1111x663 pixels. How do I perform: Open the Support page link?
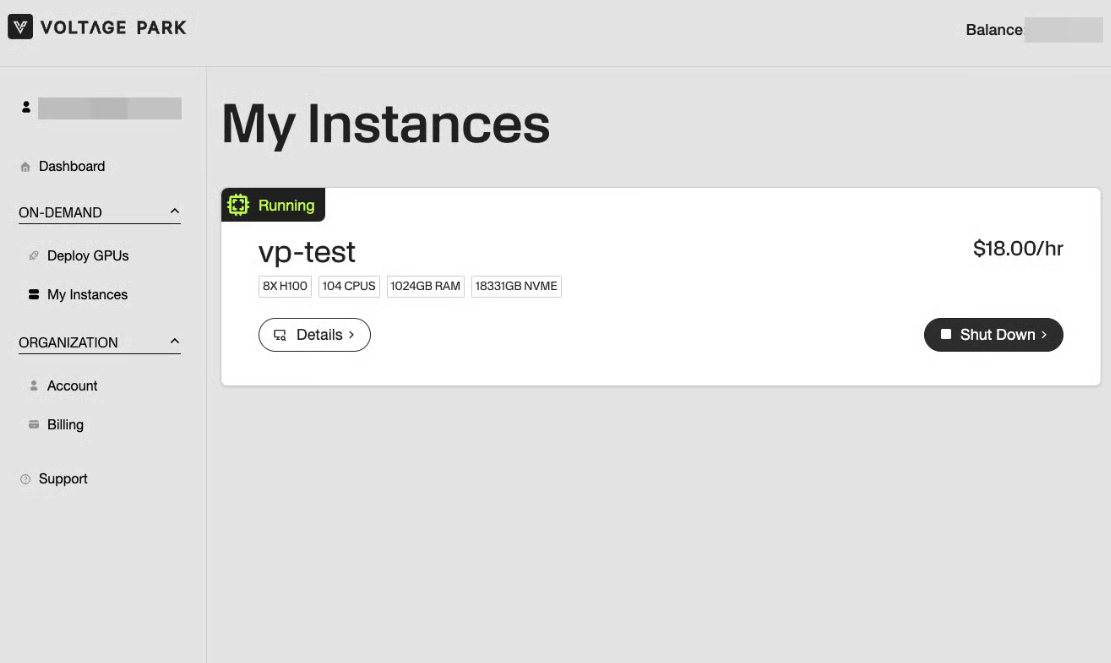pos(63,479)
